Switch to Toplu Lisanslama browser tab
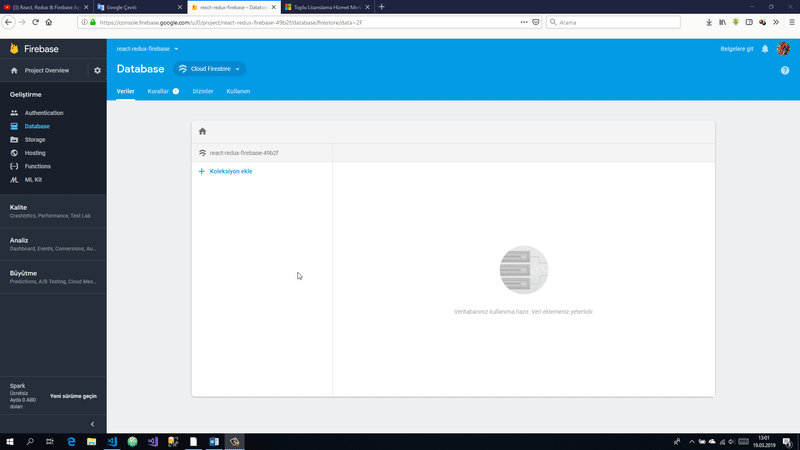The image size is (800, 450). (327, 7)
